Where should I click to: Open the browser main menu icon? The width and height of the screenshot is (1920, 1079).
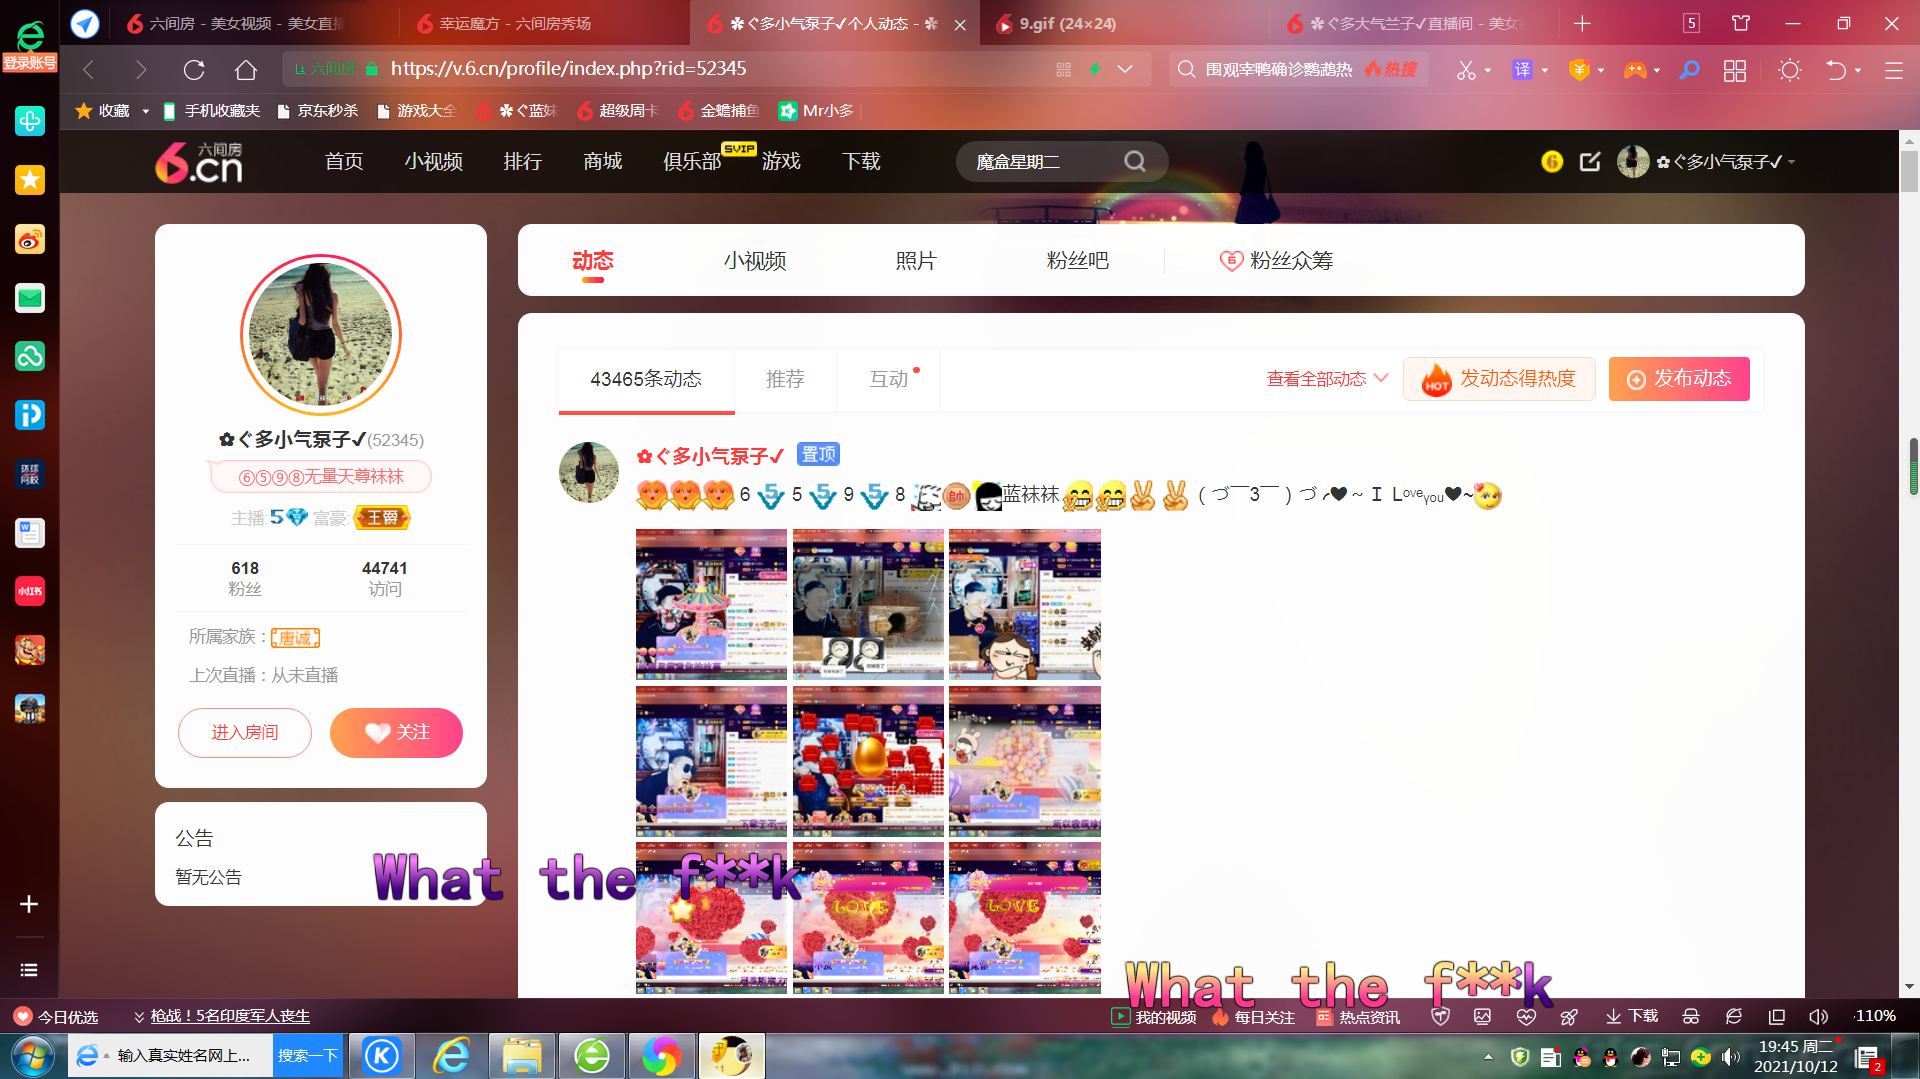(x=1893, y=70)
